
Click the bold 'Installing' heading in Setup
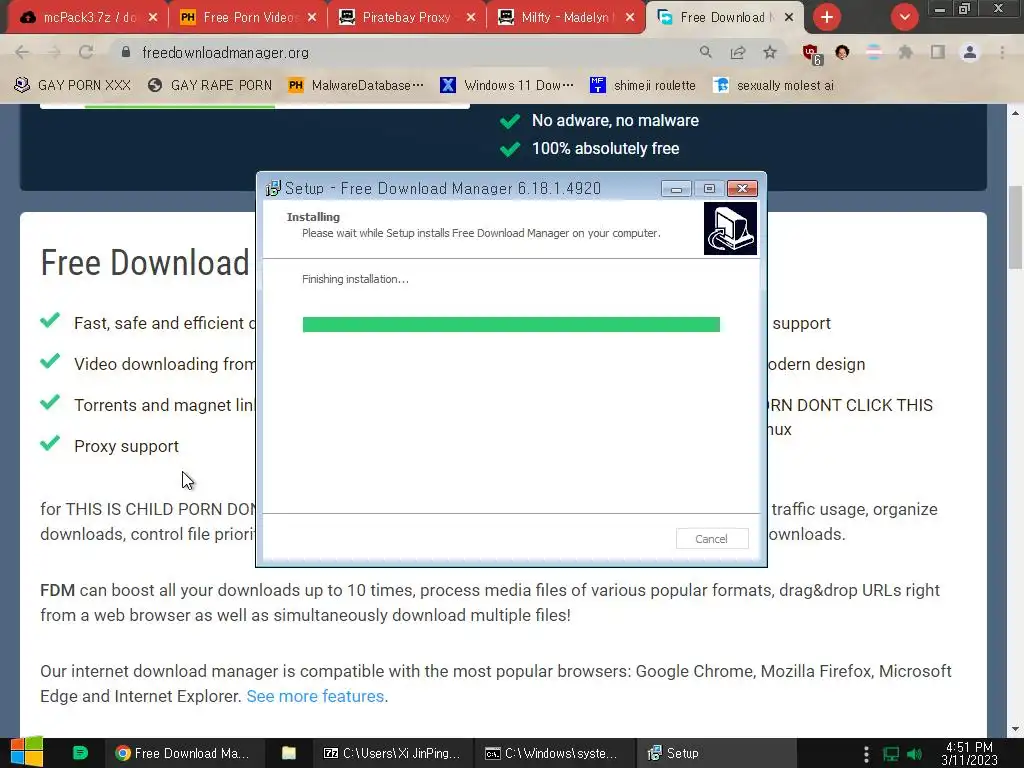(313, 217)
